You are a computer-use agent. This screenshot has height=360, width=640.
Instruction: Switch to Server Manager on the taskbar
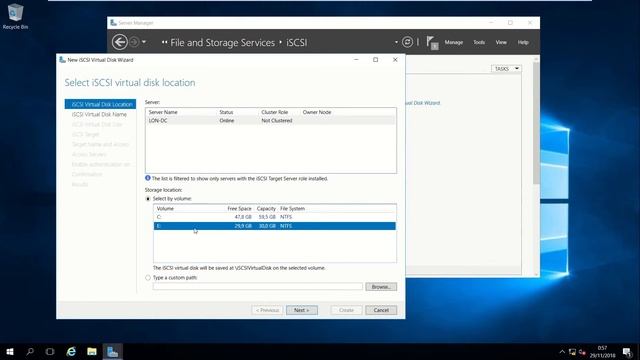coord(112,351)
